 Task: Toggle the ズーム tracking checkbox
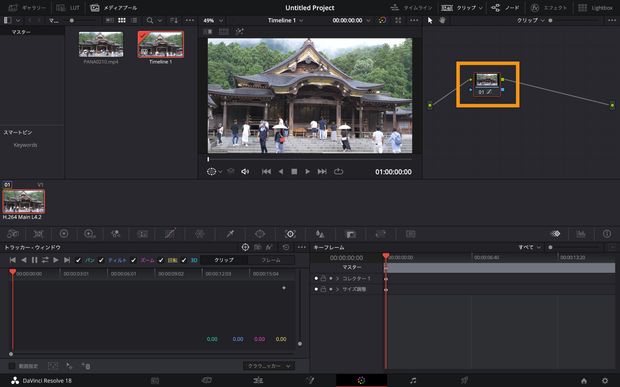[133, 260]
